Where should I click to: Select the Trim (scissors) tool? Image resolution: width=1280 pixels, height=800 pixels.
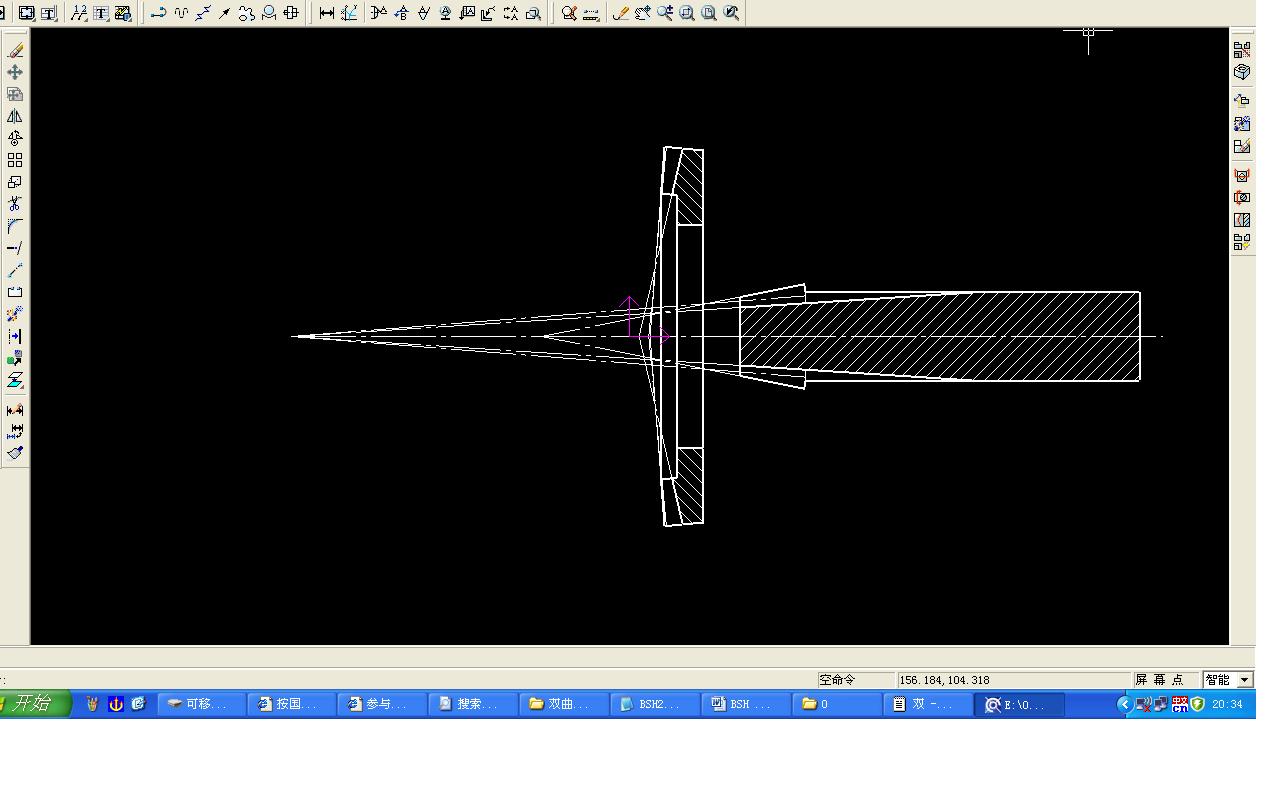pyautogui.click(x=15, y=204)
